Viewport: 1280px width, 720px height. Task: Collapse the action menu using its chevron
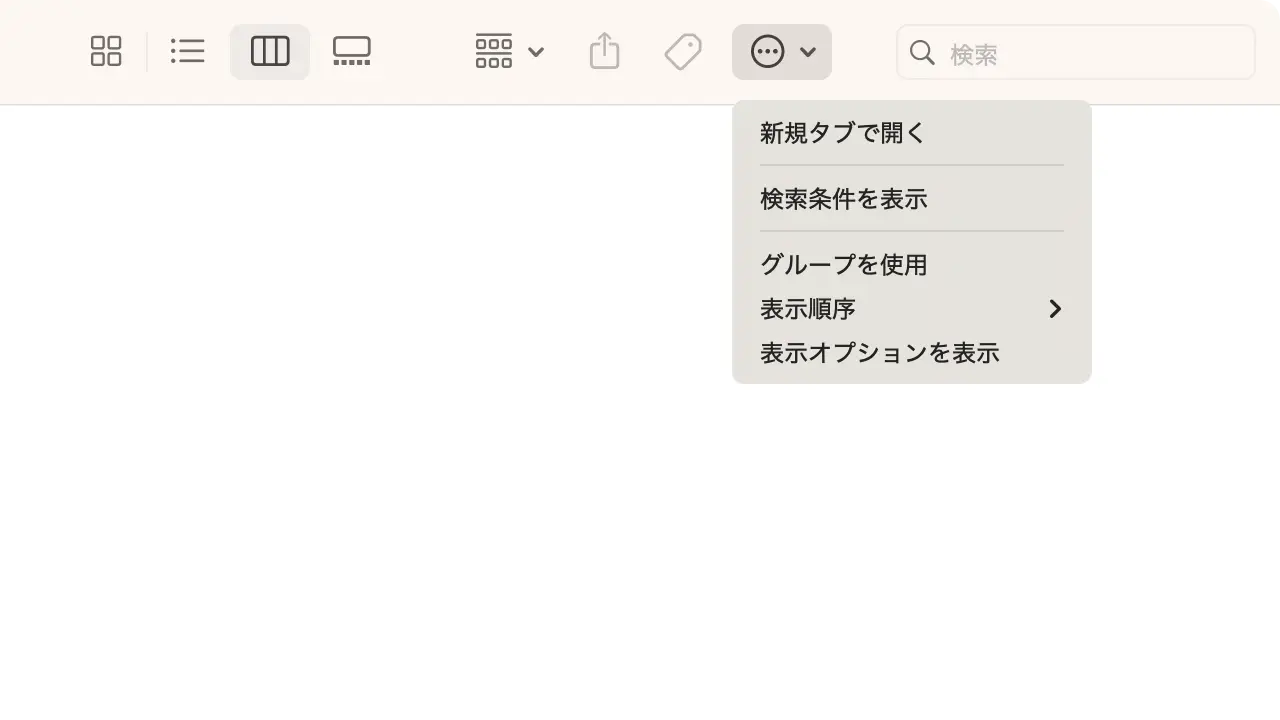point(808,52)
